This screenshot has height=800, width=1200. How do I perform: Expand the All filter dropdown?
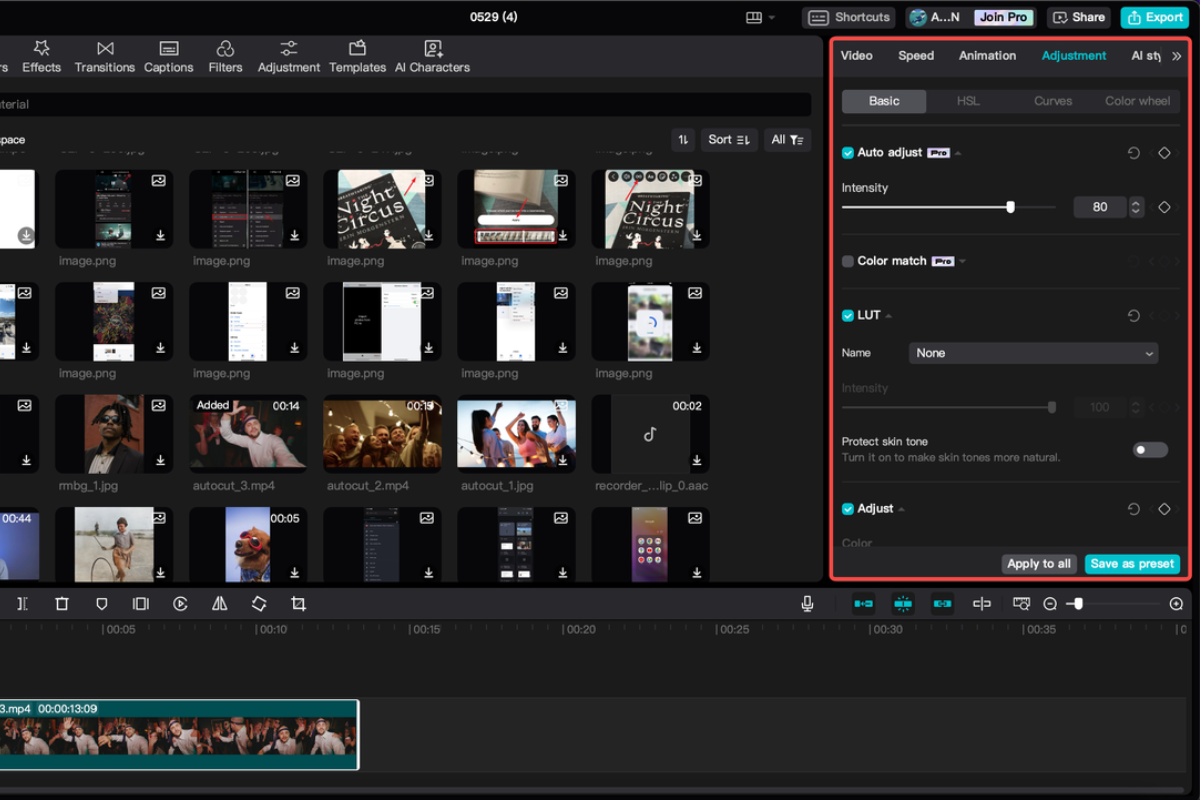[x=786, y=140]
